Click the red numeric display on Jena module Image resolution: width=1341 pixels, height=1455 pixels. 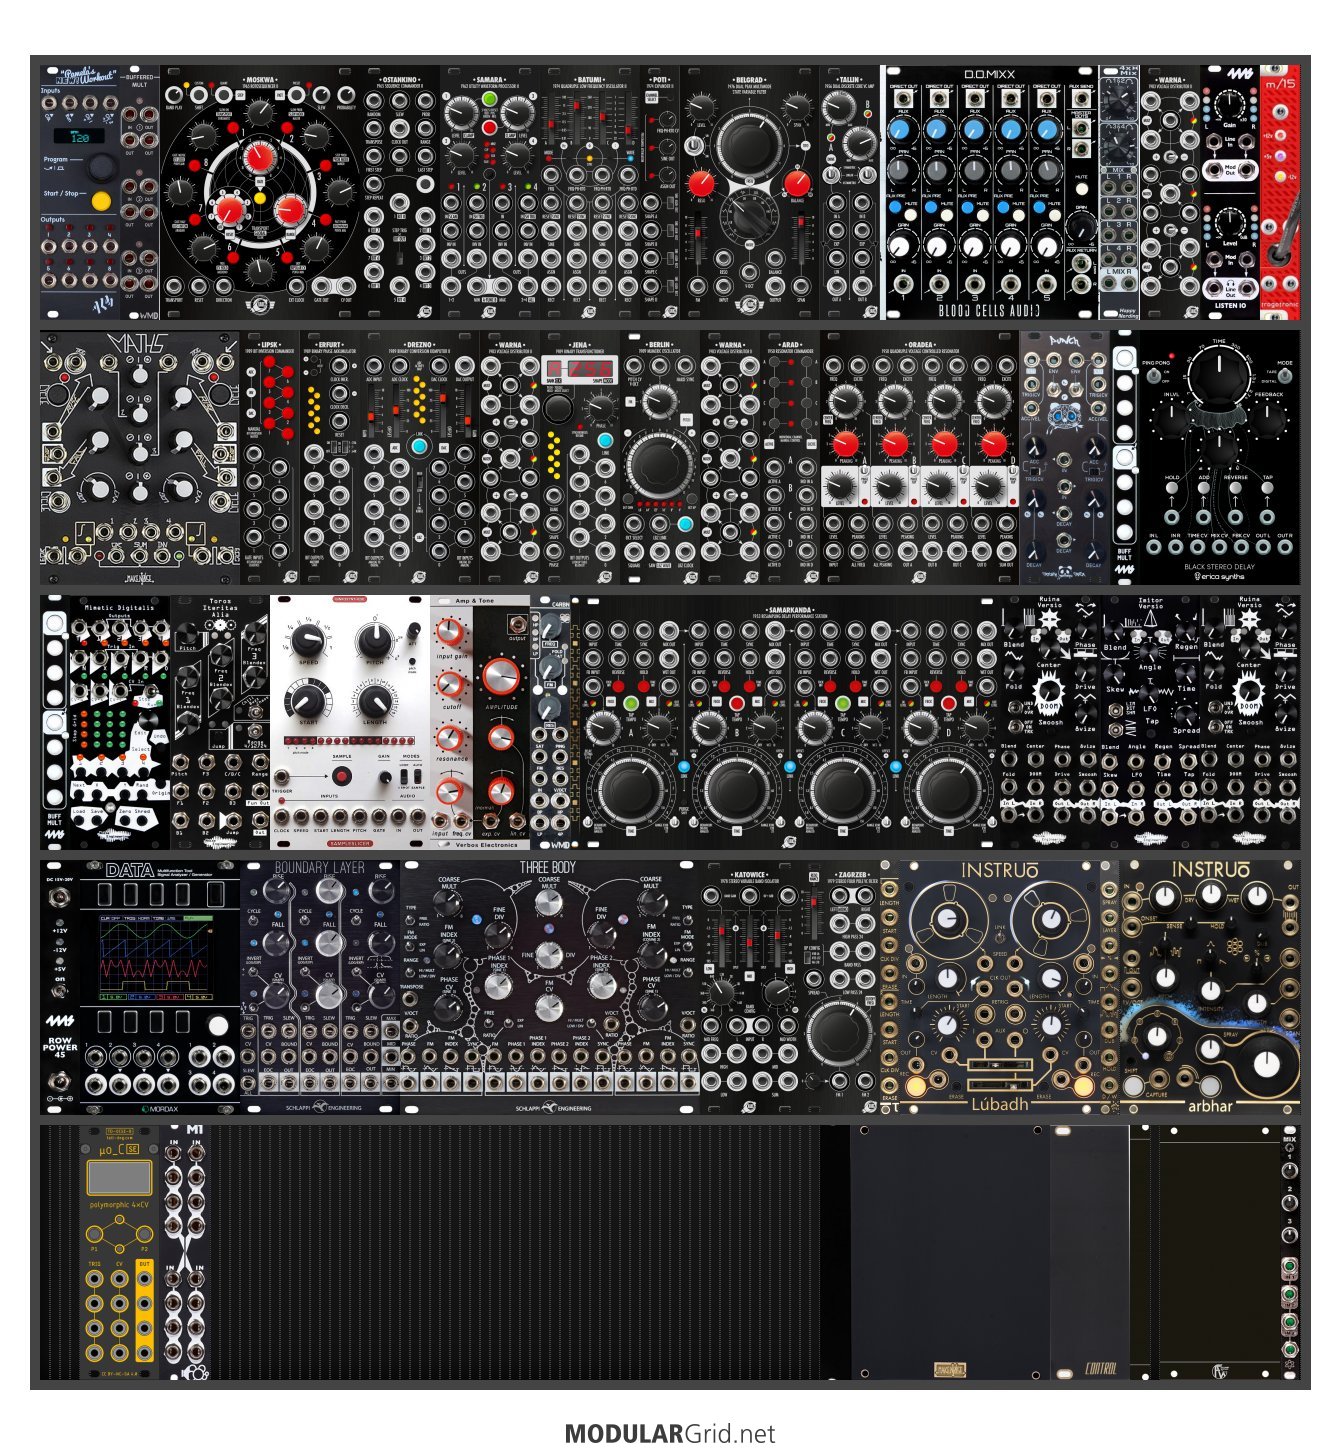click(x=580, y=369)
